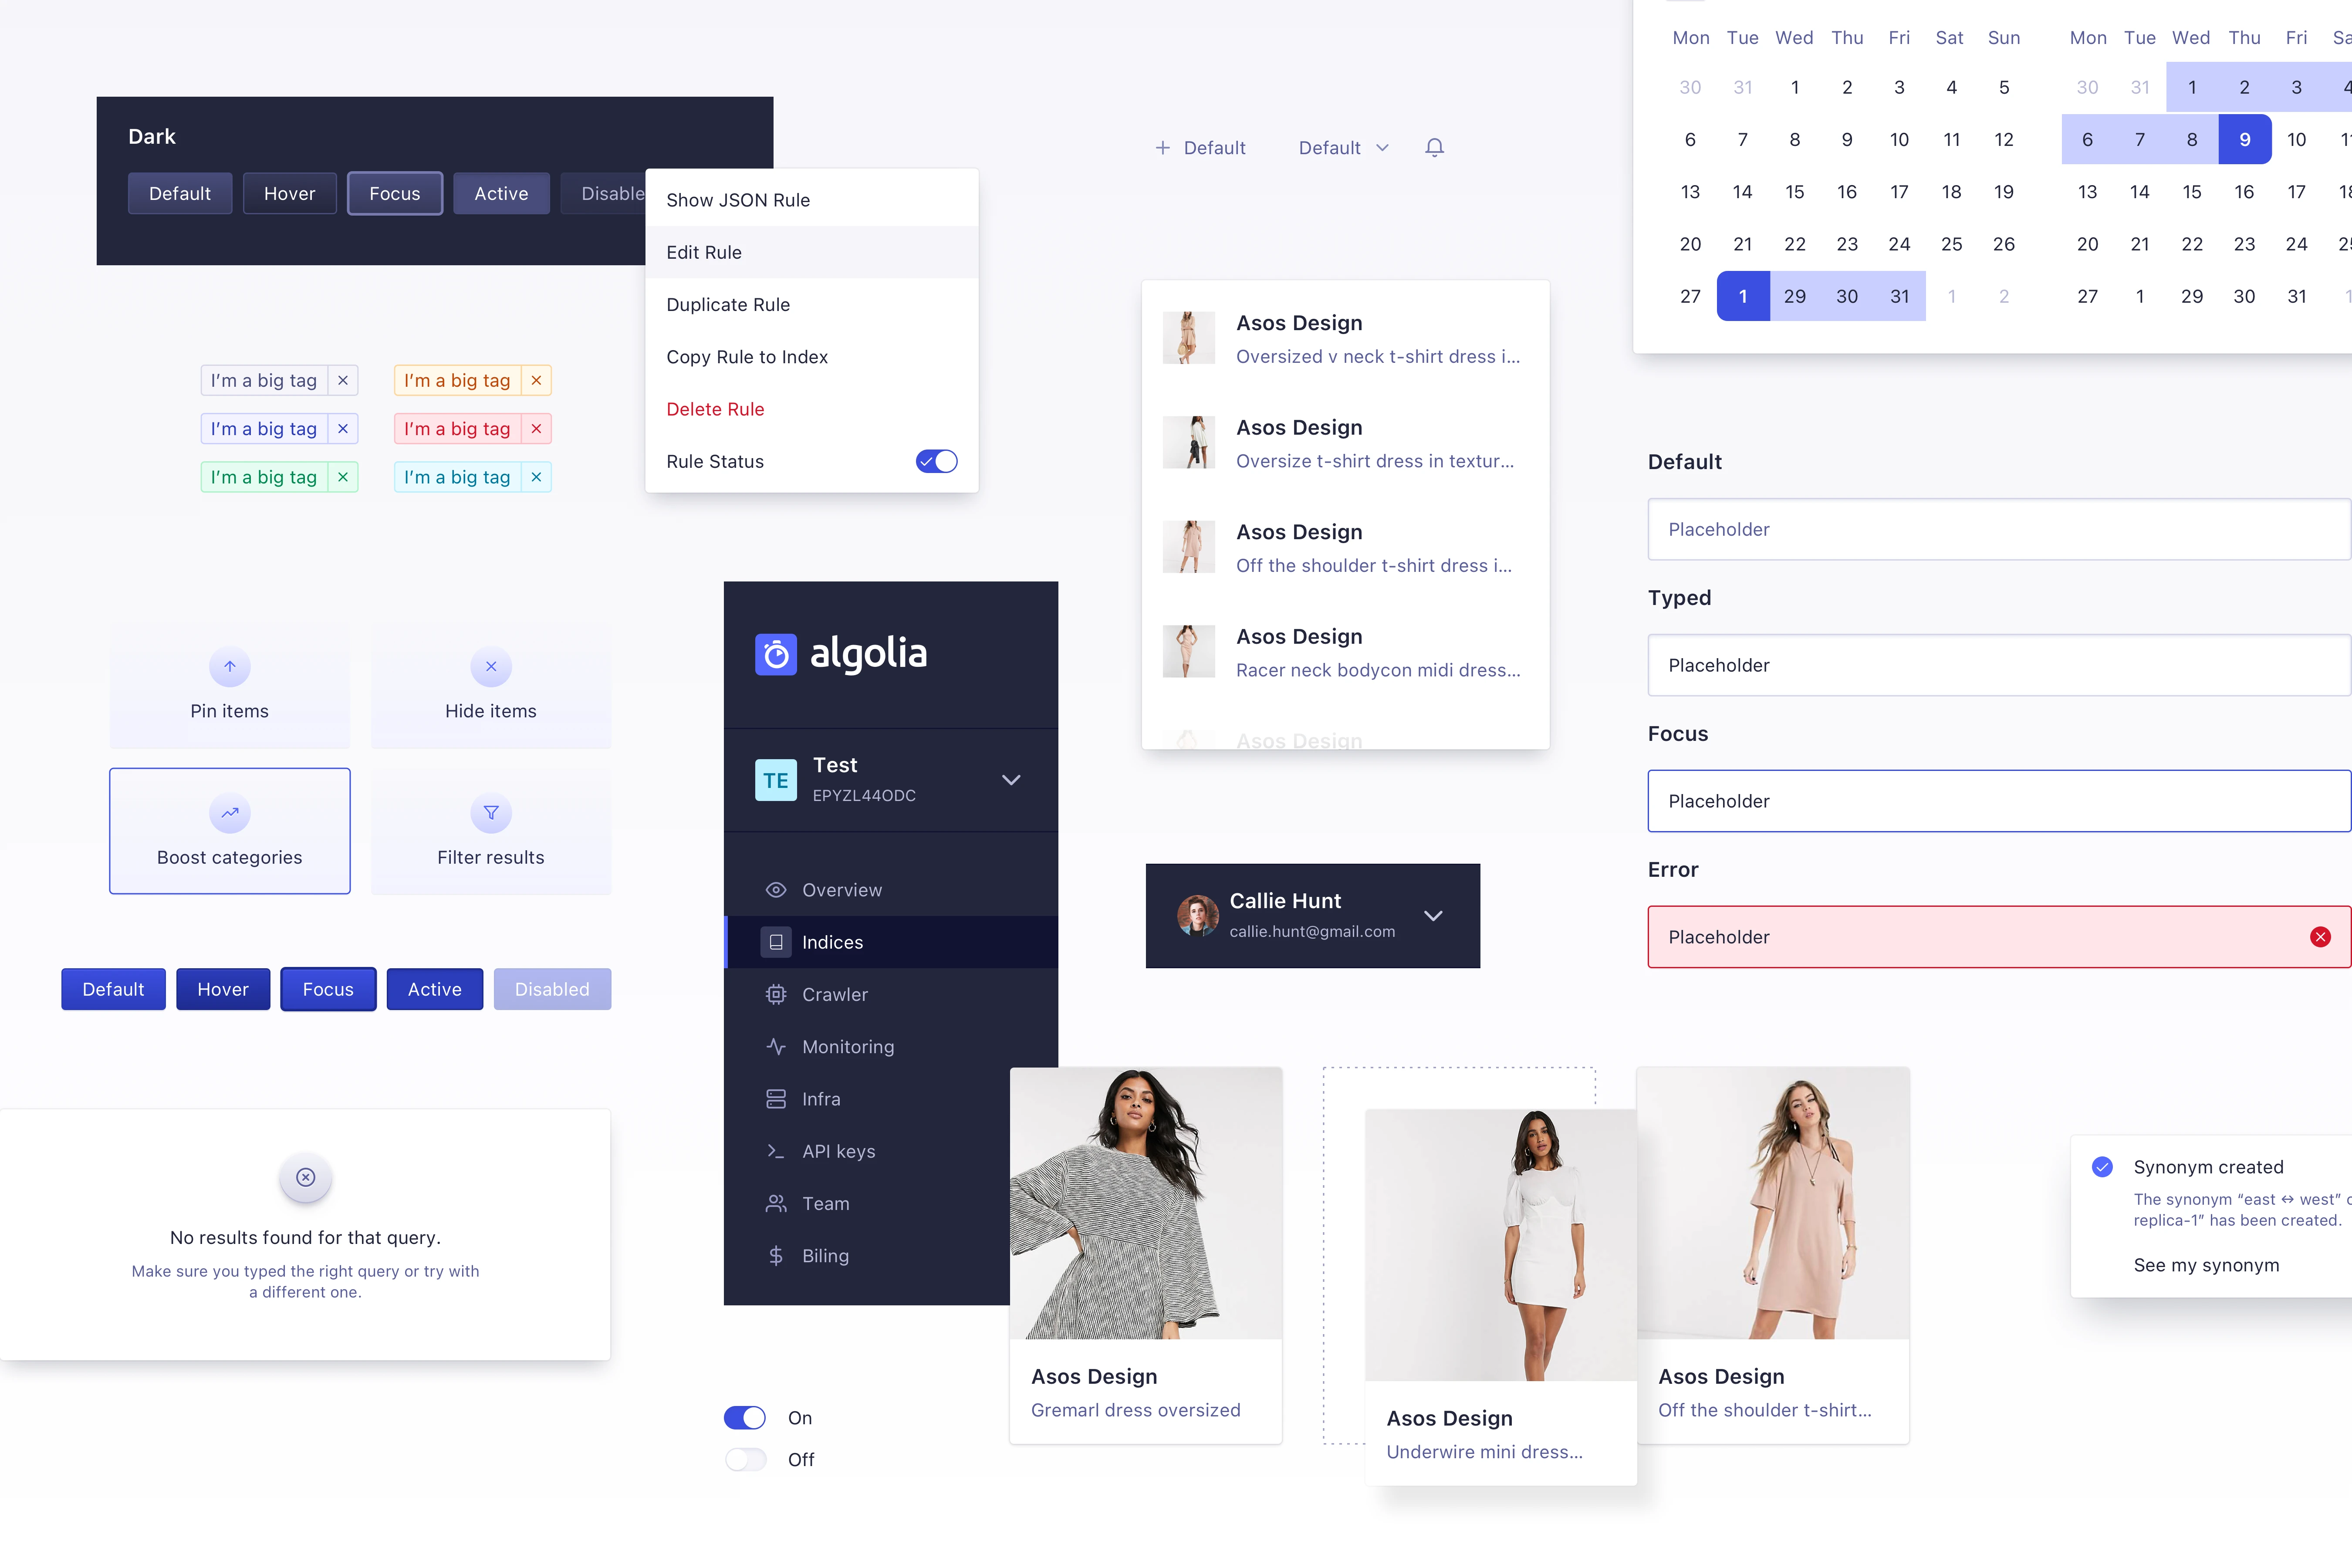Toggle the On switch off

click(x=749, y=1417)
